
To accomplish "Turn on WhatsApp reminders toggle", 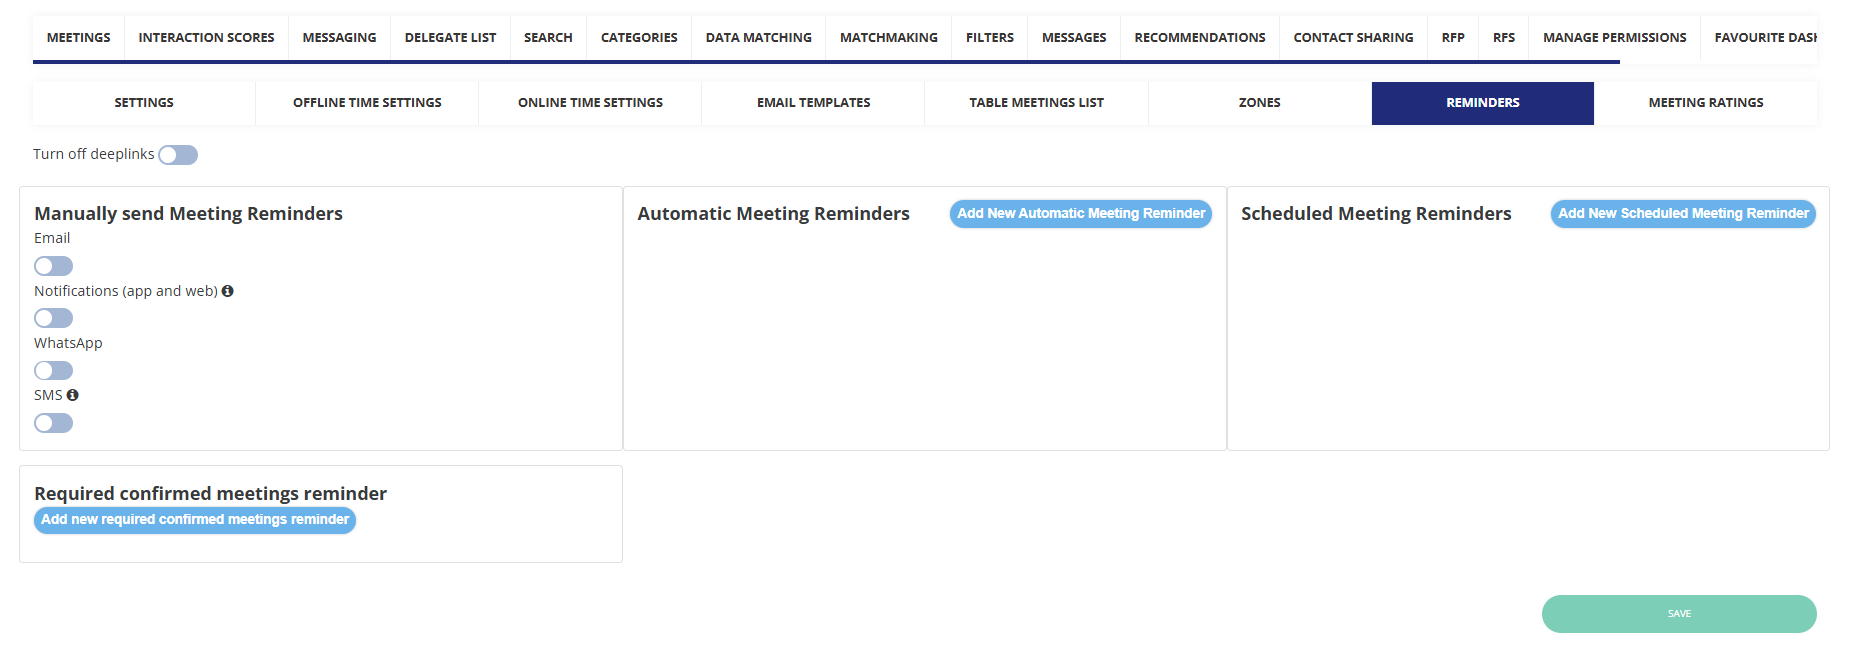I will pos(54,371).
